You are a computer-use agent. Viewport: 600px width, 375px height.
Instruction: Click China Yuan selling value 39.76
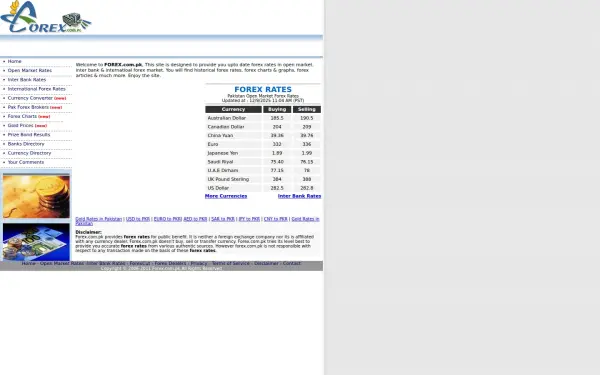click(x=307, y=135)
